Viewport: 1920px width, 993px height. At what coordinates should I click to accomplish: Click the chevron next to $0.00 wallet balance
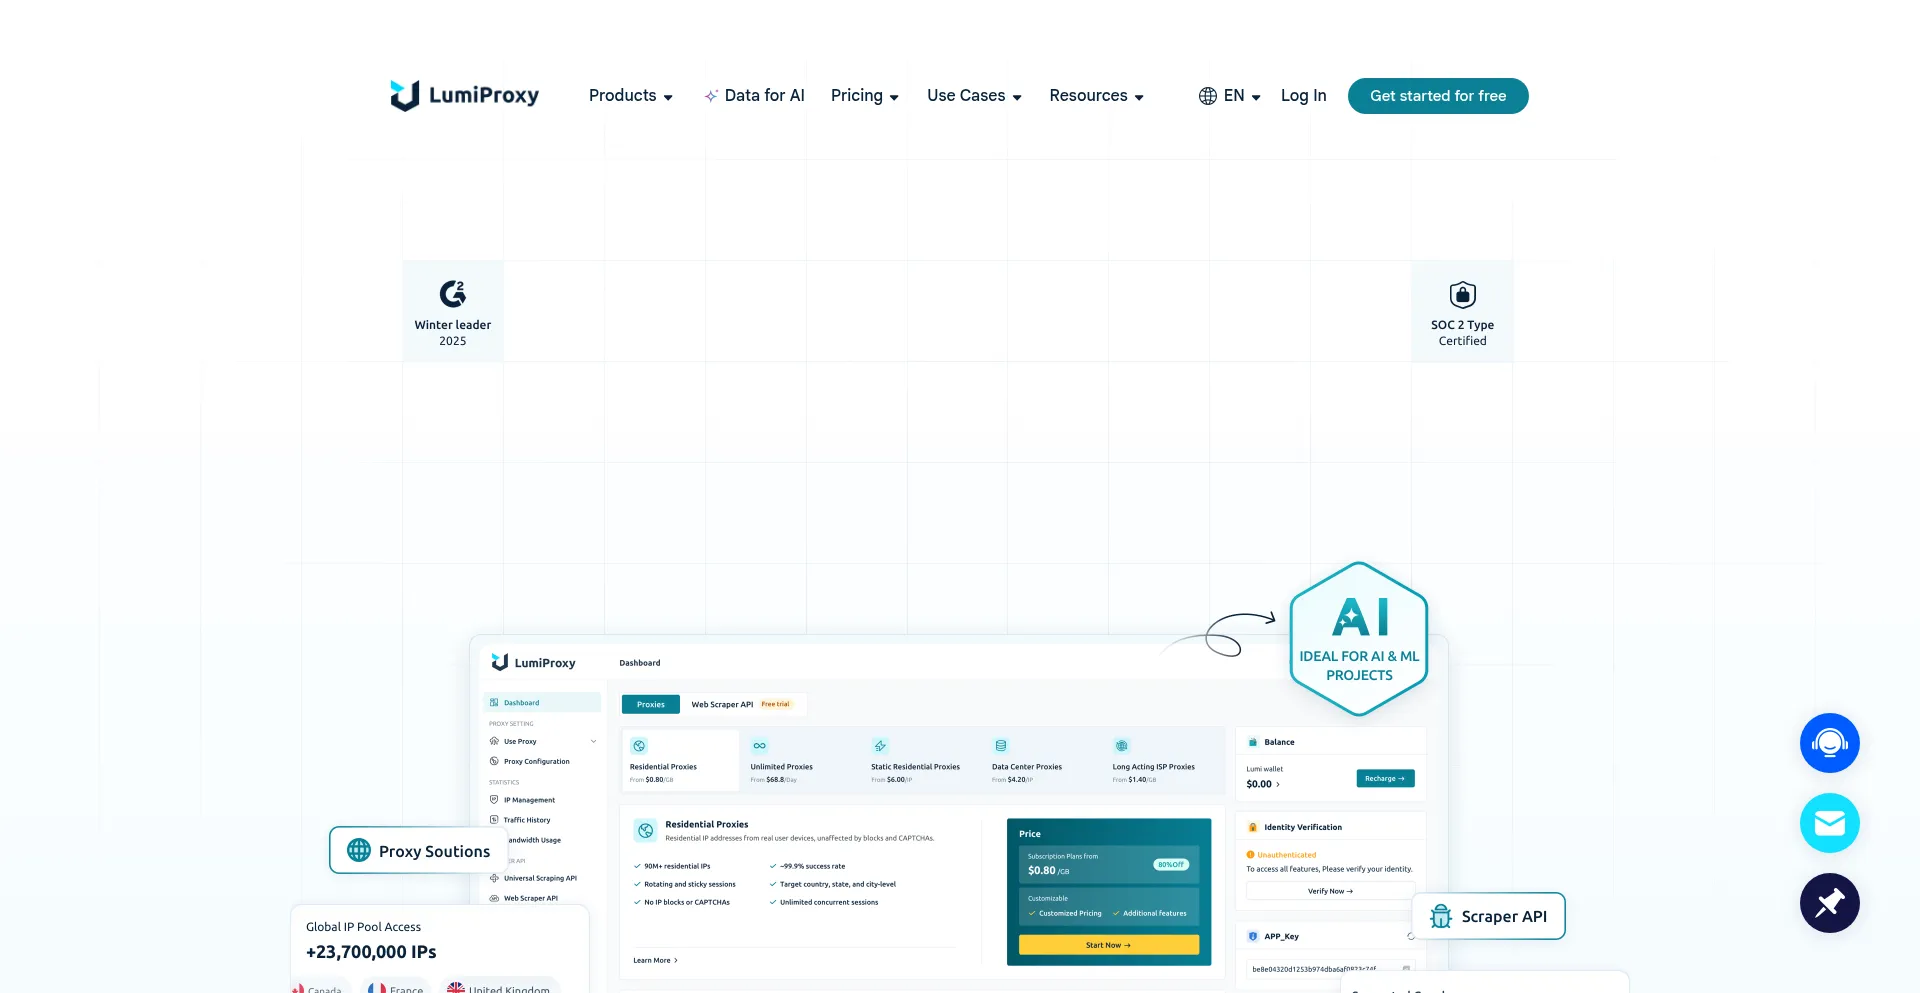[x=1278, y=784]
